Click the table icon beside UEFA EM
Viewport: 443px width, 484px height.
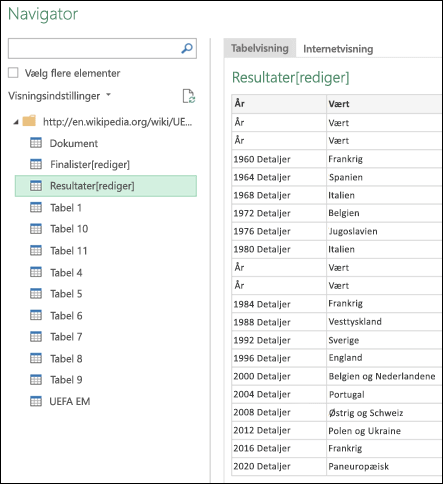[x=36, y=401]
